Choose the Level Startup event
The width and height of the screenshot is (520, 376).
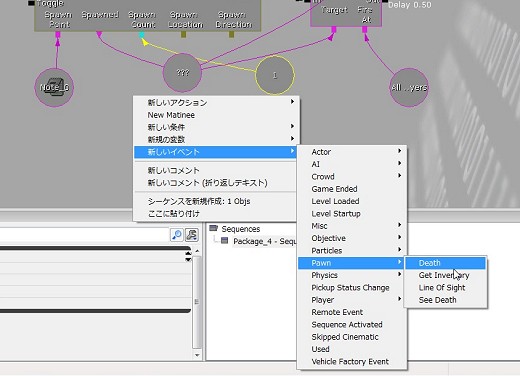click(x=352, y=213)
